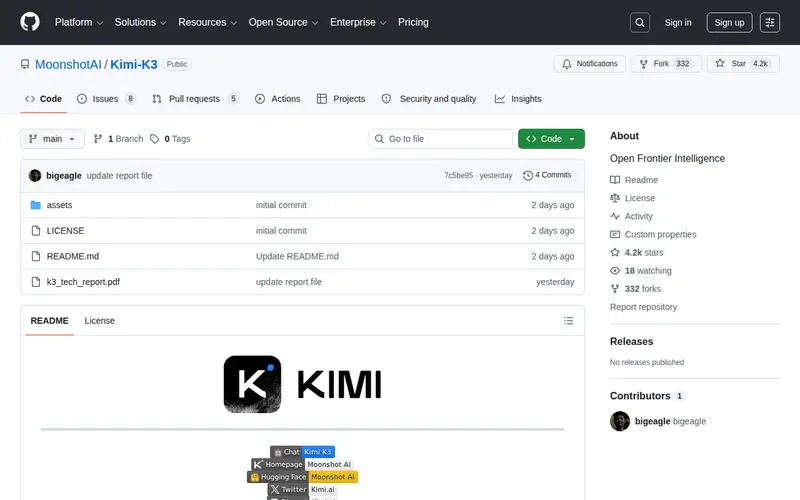Open the search magnifier in the header

click(x=640, y=22)
